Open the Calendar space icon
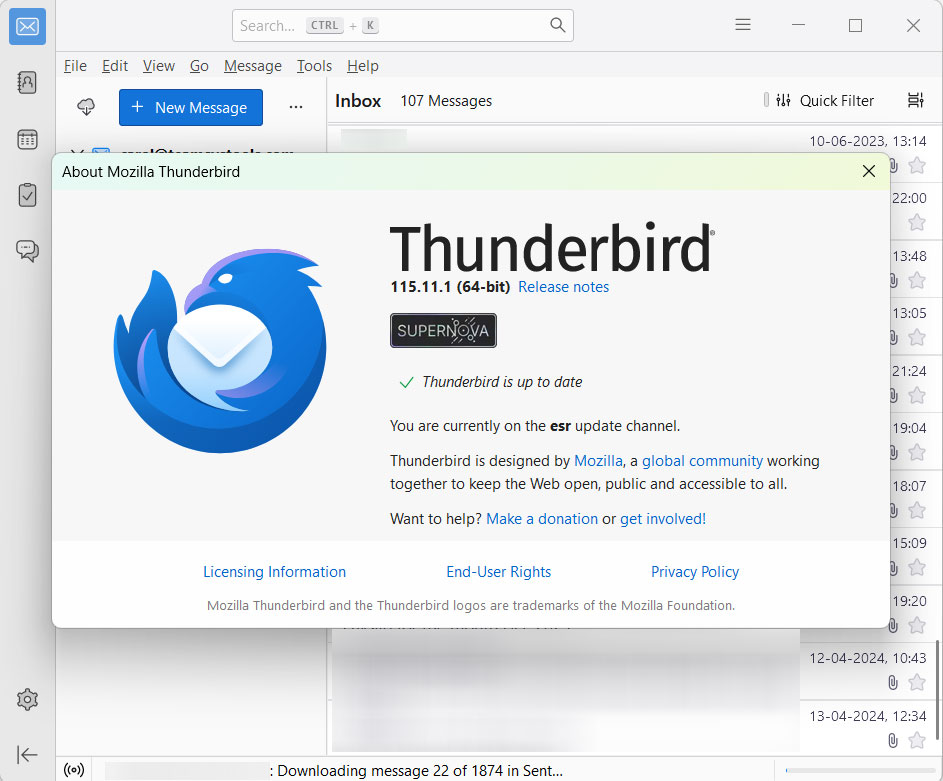This screenshot has width=943, height=781. point(27,139)
